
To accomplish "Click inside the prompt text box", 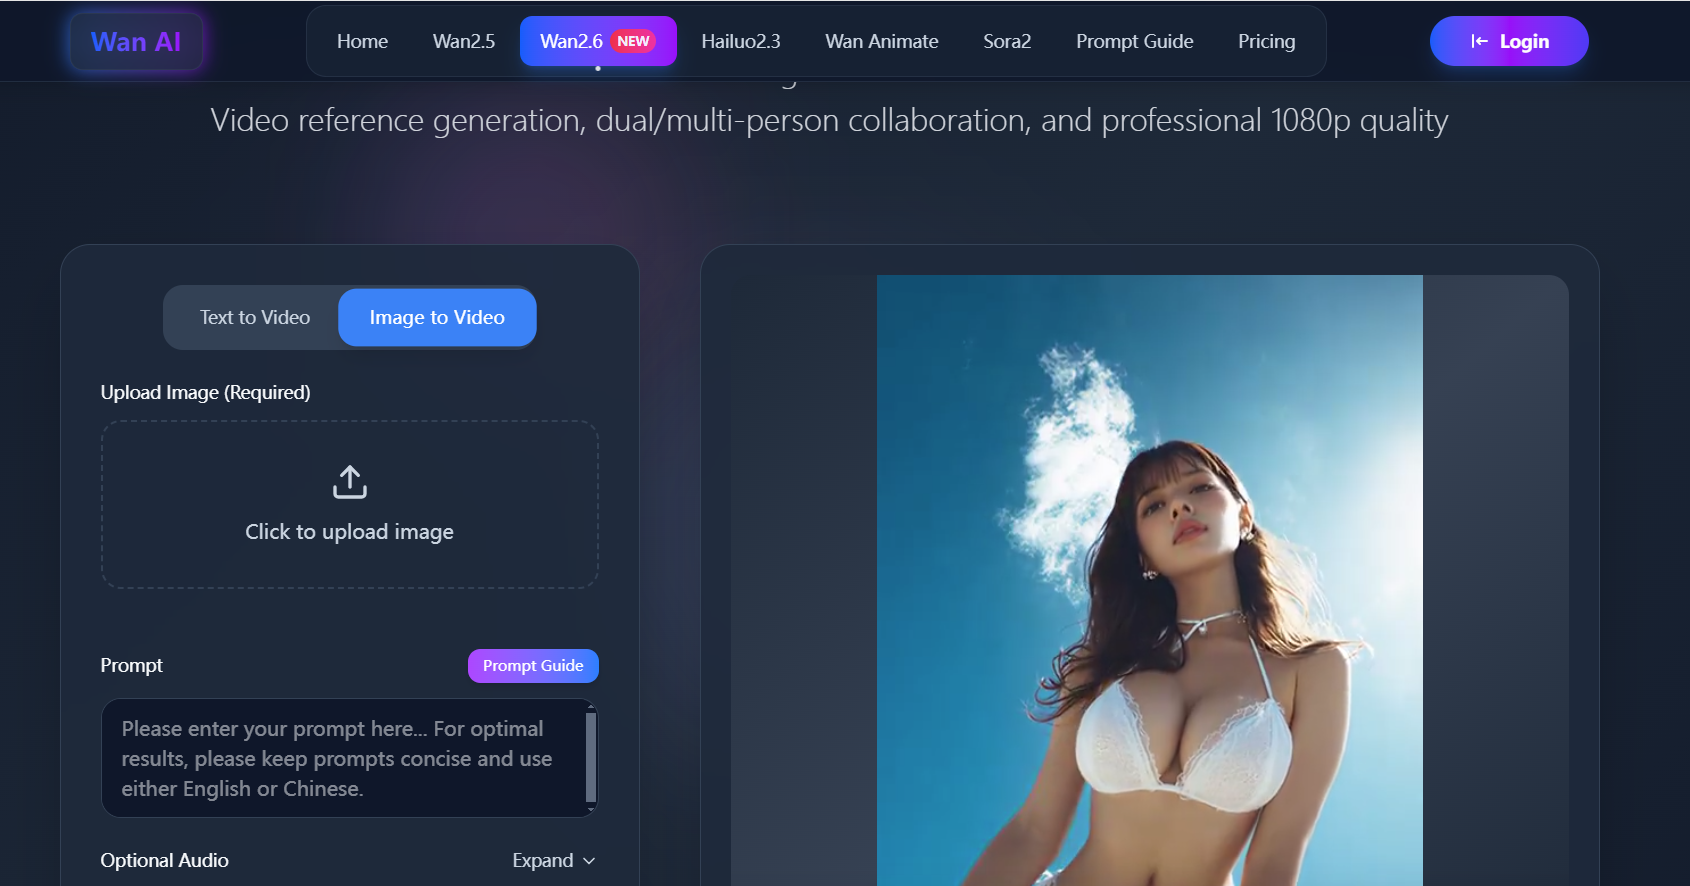I will (340, 758).
